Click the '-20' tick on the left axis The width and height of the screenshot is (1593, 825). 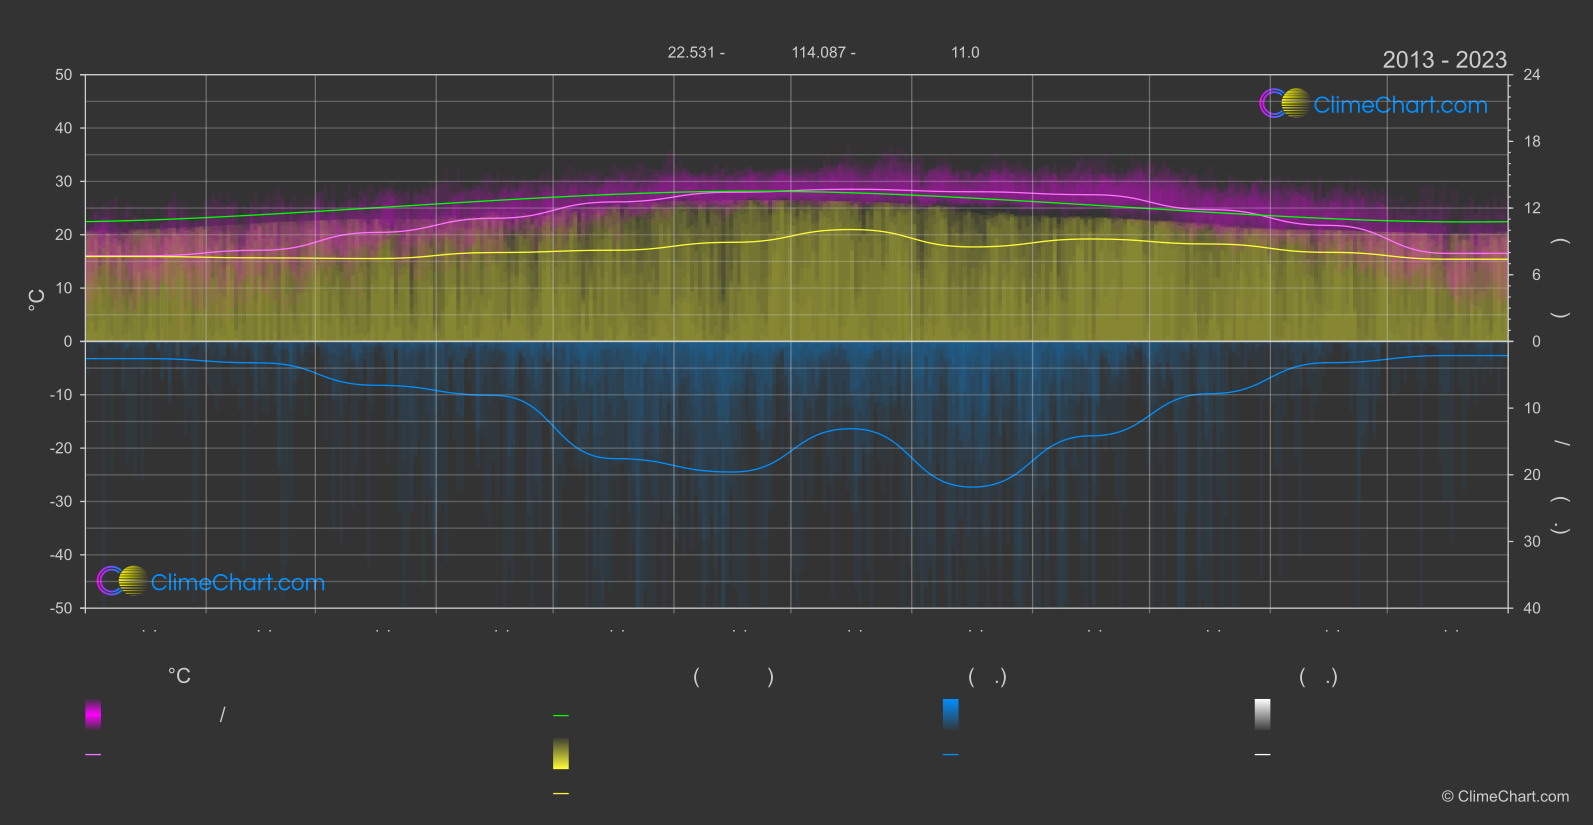coord(61,448)
